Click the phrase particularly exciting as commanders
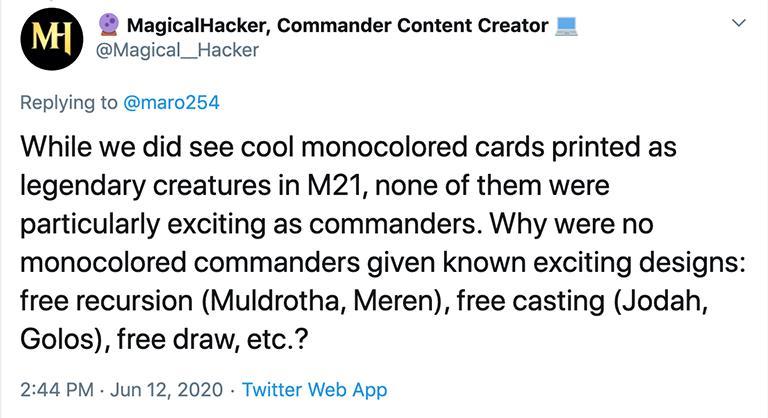 [248, 224]
